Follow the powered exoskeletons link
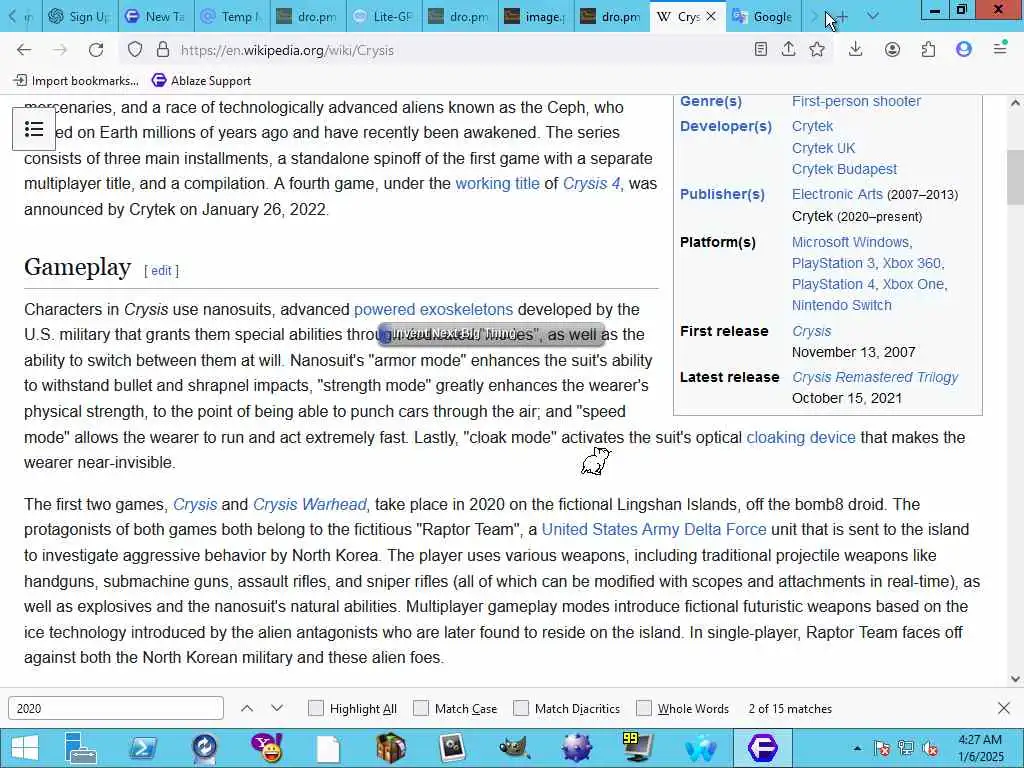Image resolution: width=1024 pixels, height=768 pixels. tap(433, 309)
